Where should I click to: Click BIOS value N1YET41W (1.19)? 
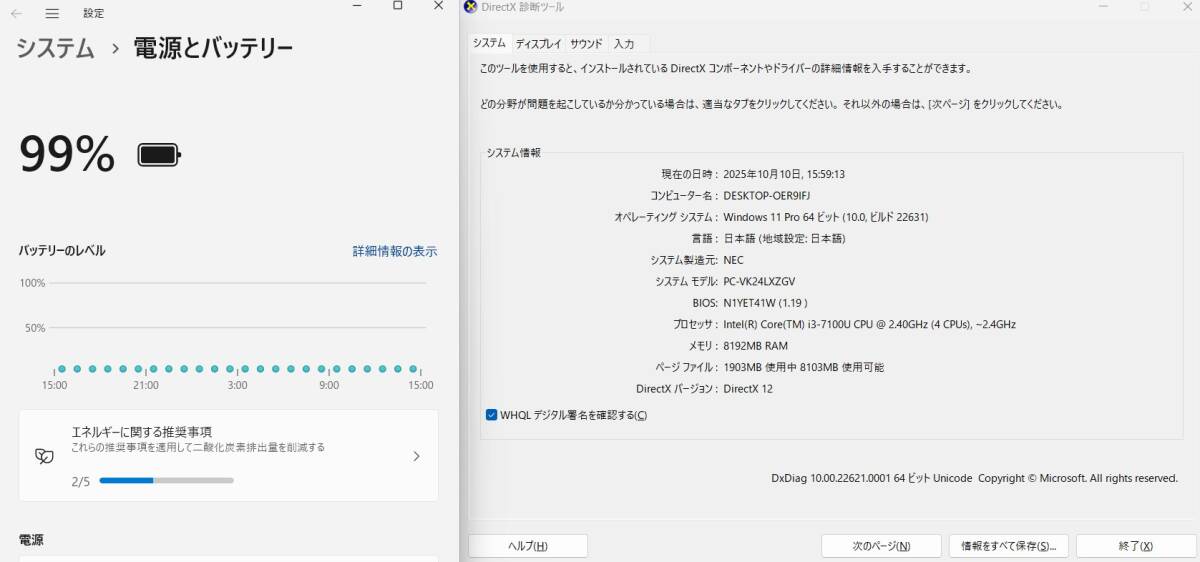pyautogui.click(x=765, y=303)
